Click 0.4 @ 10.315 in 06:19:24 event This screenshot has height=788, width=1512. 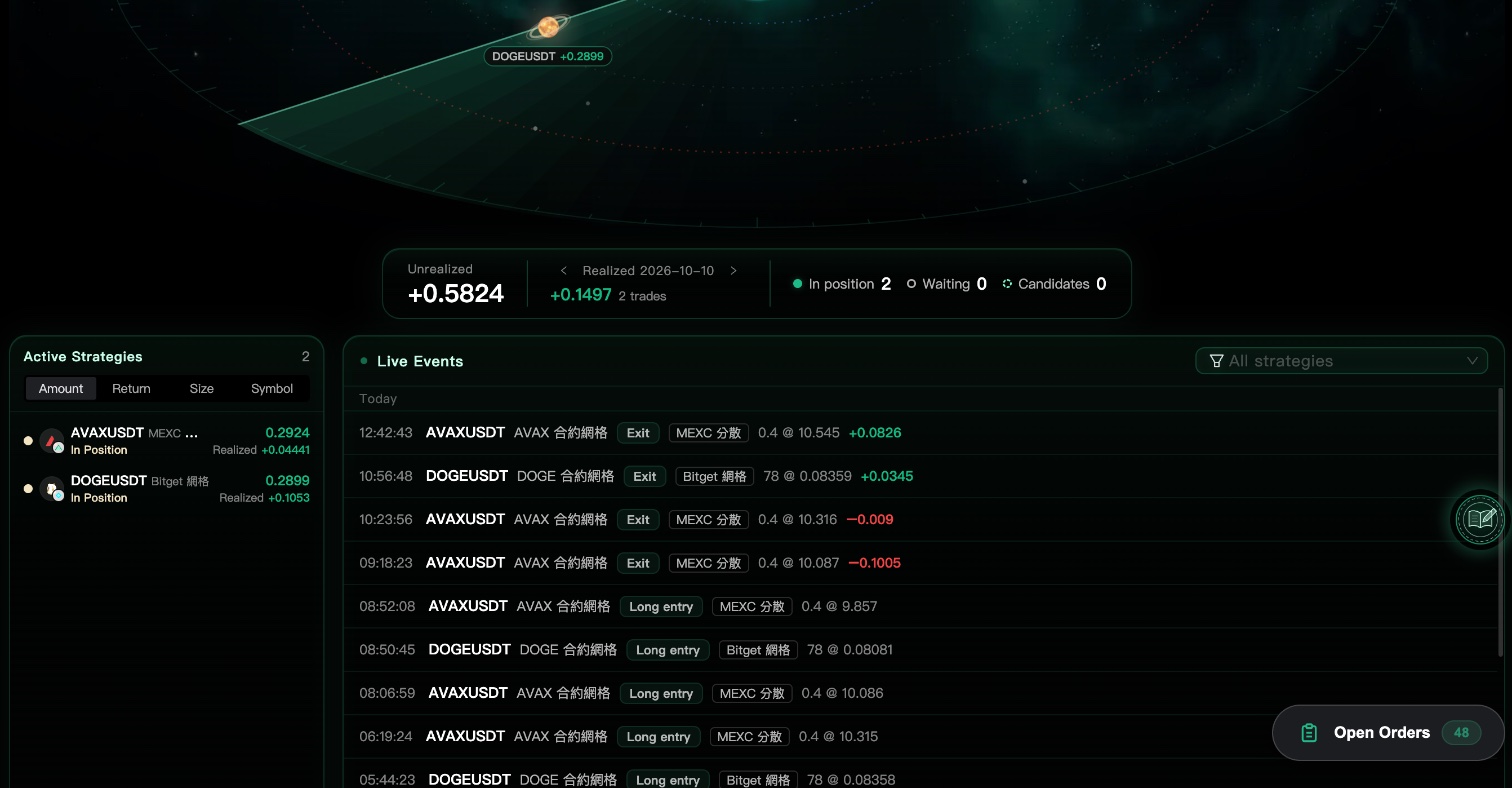[x=838, y=736]
